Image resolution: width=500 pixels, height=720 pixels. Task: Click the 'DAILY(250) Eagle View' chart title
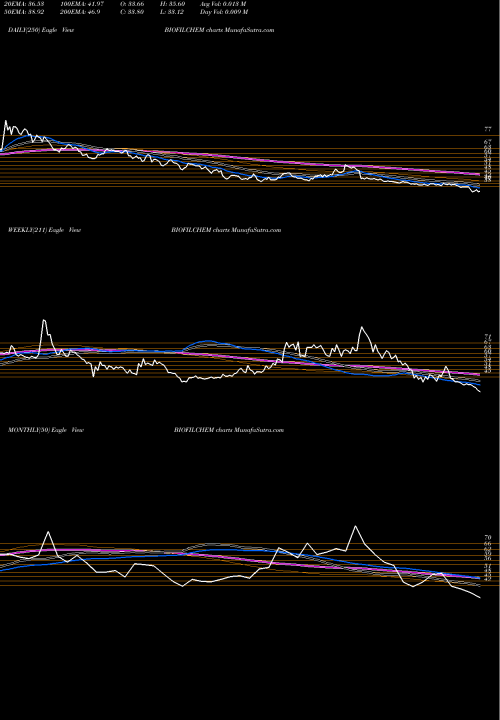[x=41, y=30]
